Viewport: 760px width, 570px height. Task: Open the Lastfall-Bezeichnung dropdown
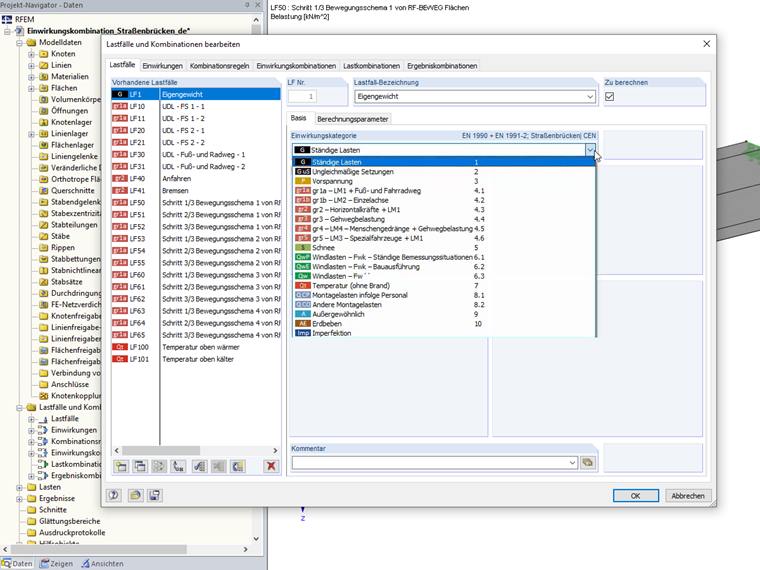tap(590, 96)
